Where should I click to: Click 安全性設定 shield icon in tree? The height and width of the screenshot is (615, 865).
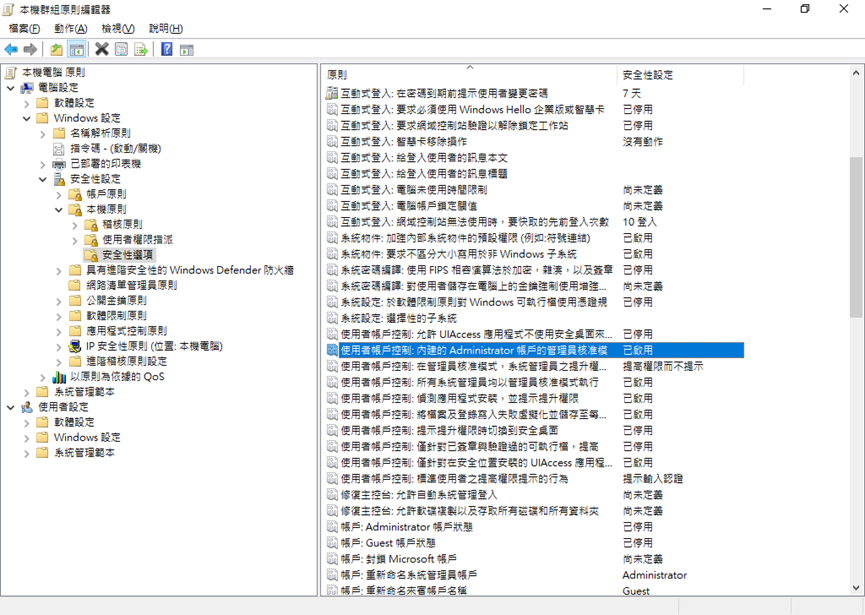pyautogui.click(x=60, y=179)
